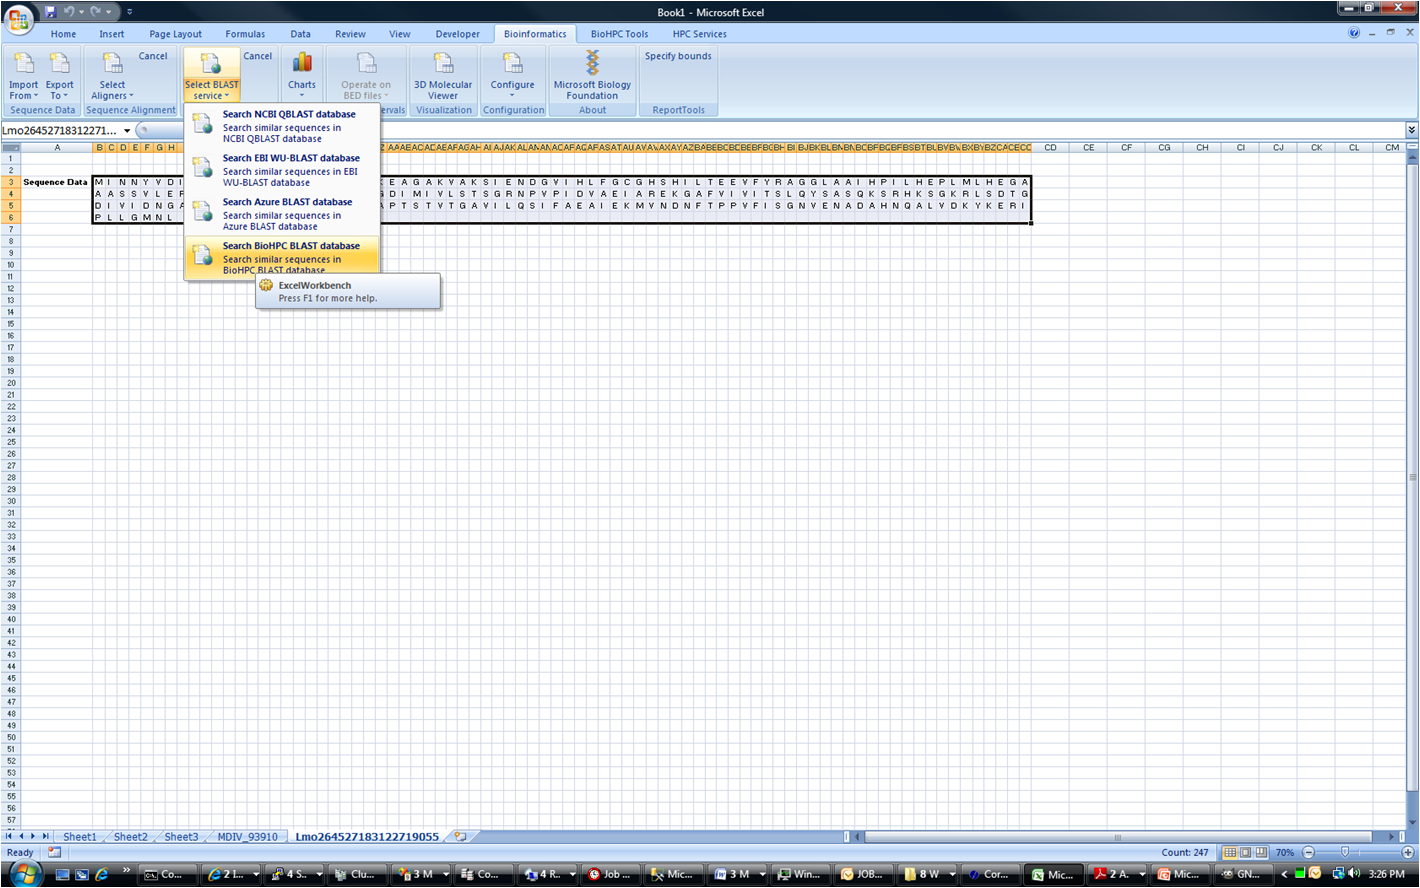Open the Job taskbar button
Viewport: 1420px width, 888px height.
tap(610, 874)
